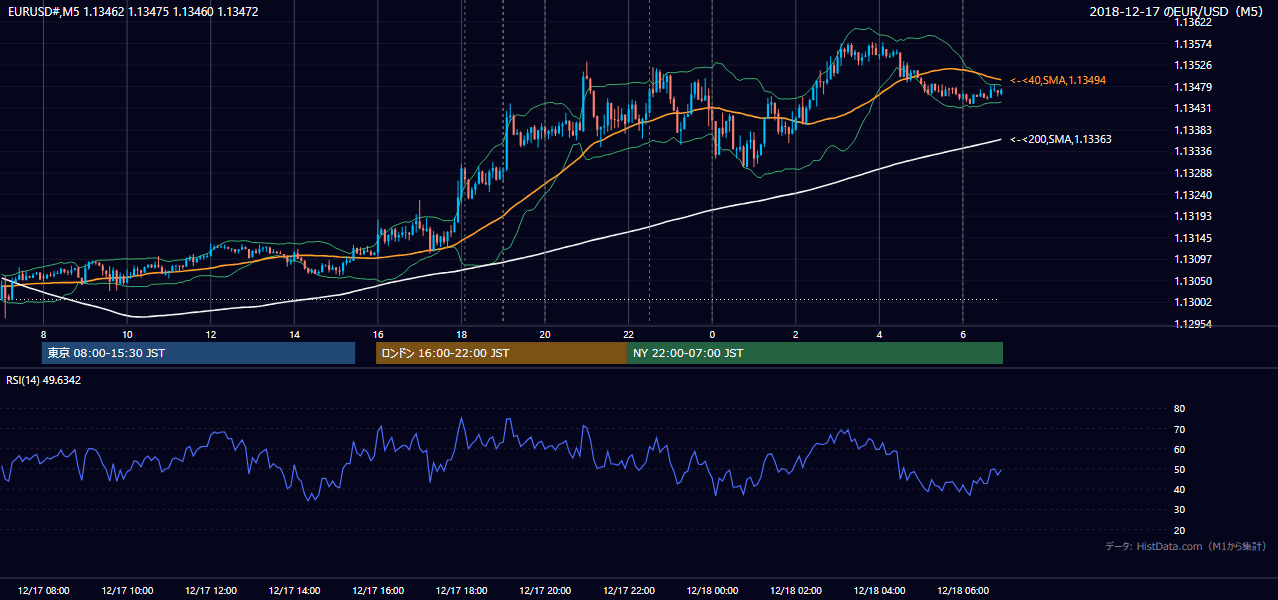Click the 1.13574 price axis label

click(1194, 44)
